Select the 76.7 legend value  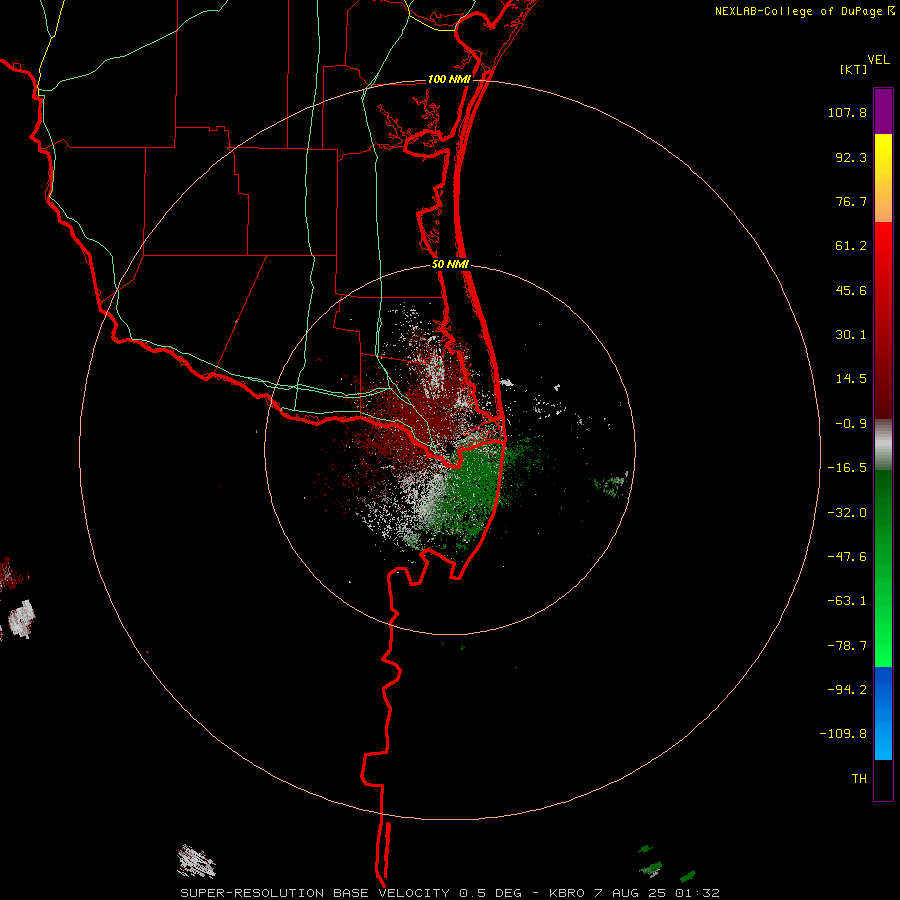click(851, 201)
